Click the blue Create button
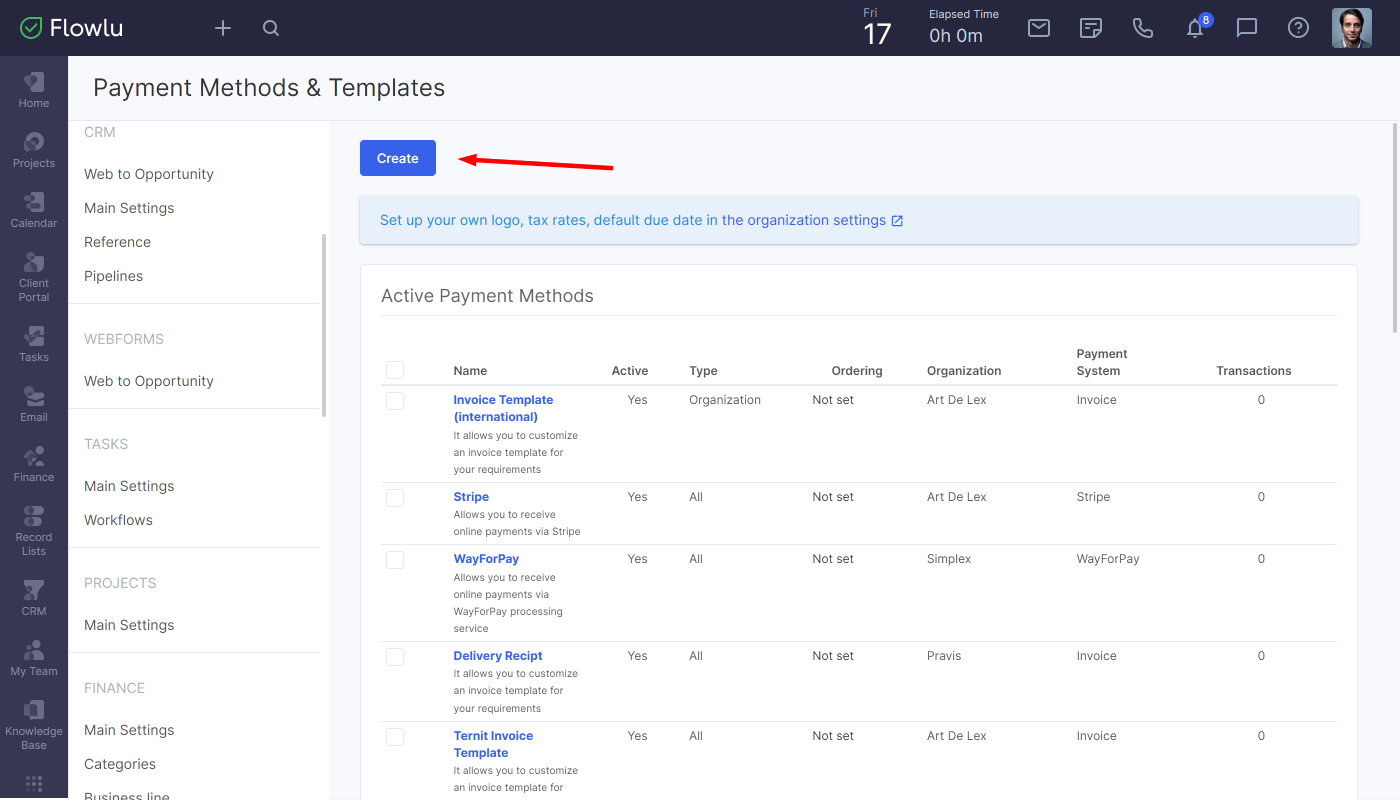The height and width of the screenshot is (800, 1400). click(398, 158)
